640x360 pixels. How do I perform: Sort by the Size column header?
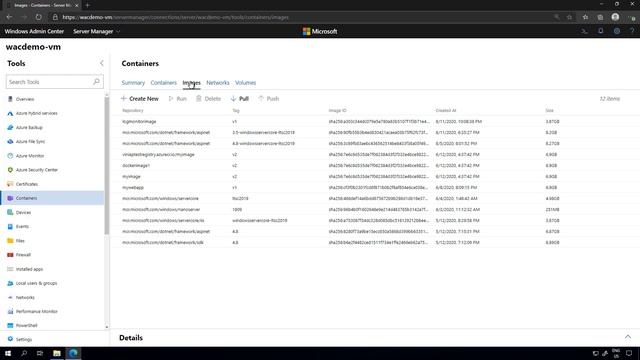pos(549,111)
